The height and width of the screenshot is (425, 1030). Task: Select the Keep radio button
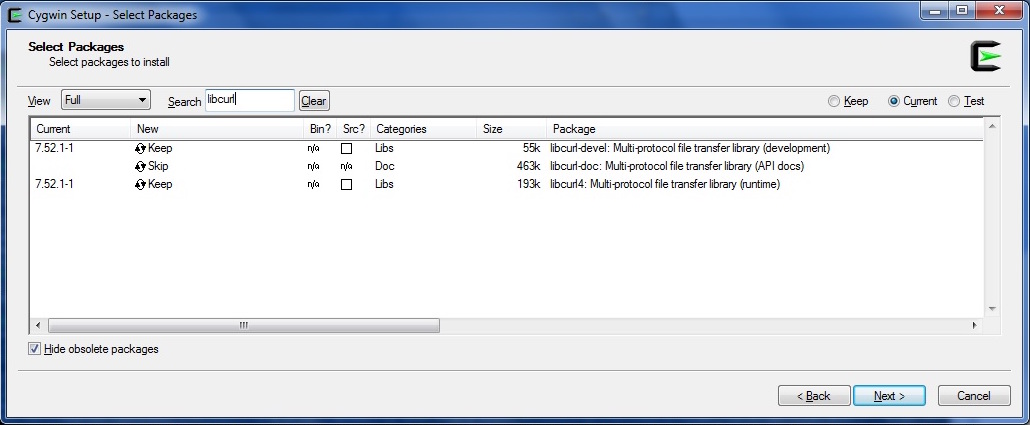pos(834,101)
